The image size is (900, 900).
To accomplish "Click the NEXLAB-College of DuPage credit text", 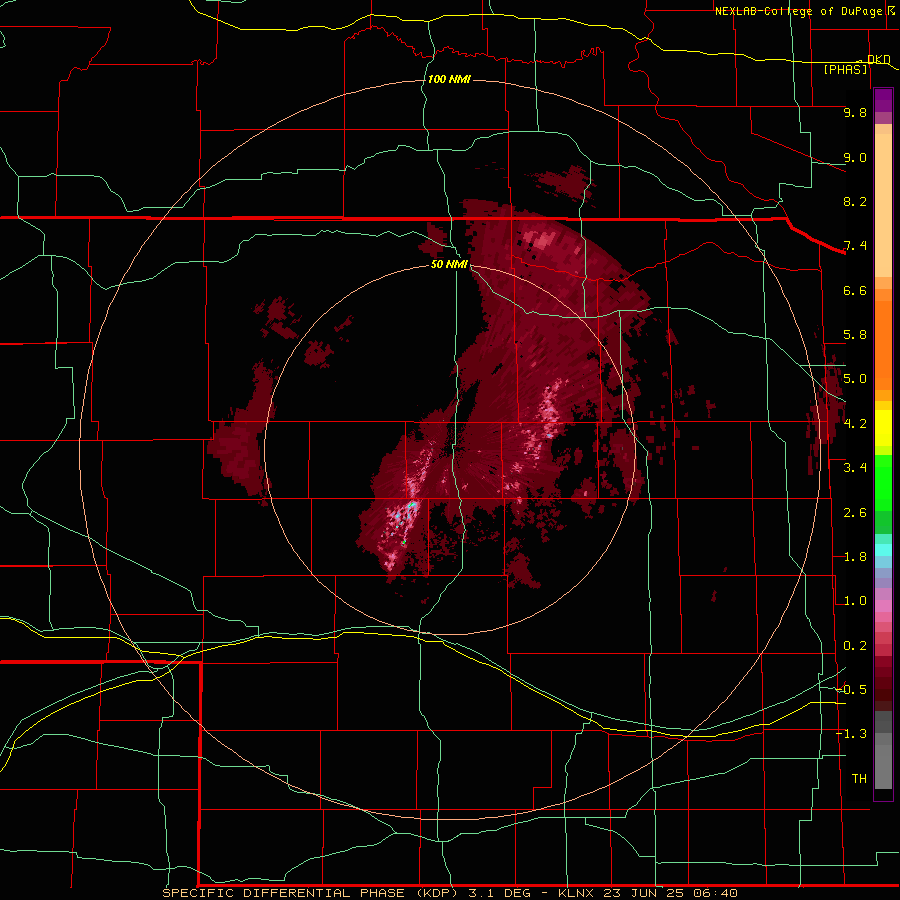I will [798, 11].
